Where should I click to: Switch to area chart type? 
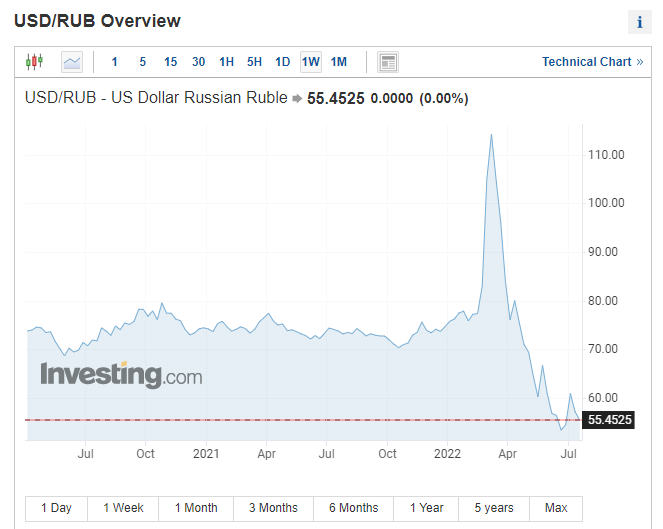click(72, 62)
